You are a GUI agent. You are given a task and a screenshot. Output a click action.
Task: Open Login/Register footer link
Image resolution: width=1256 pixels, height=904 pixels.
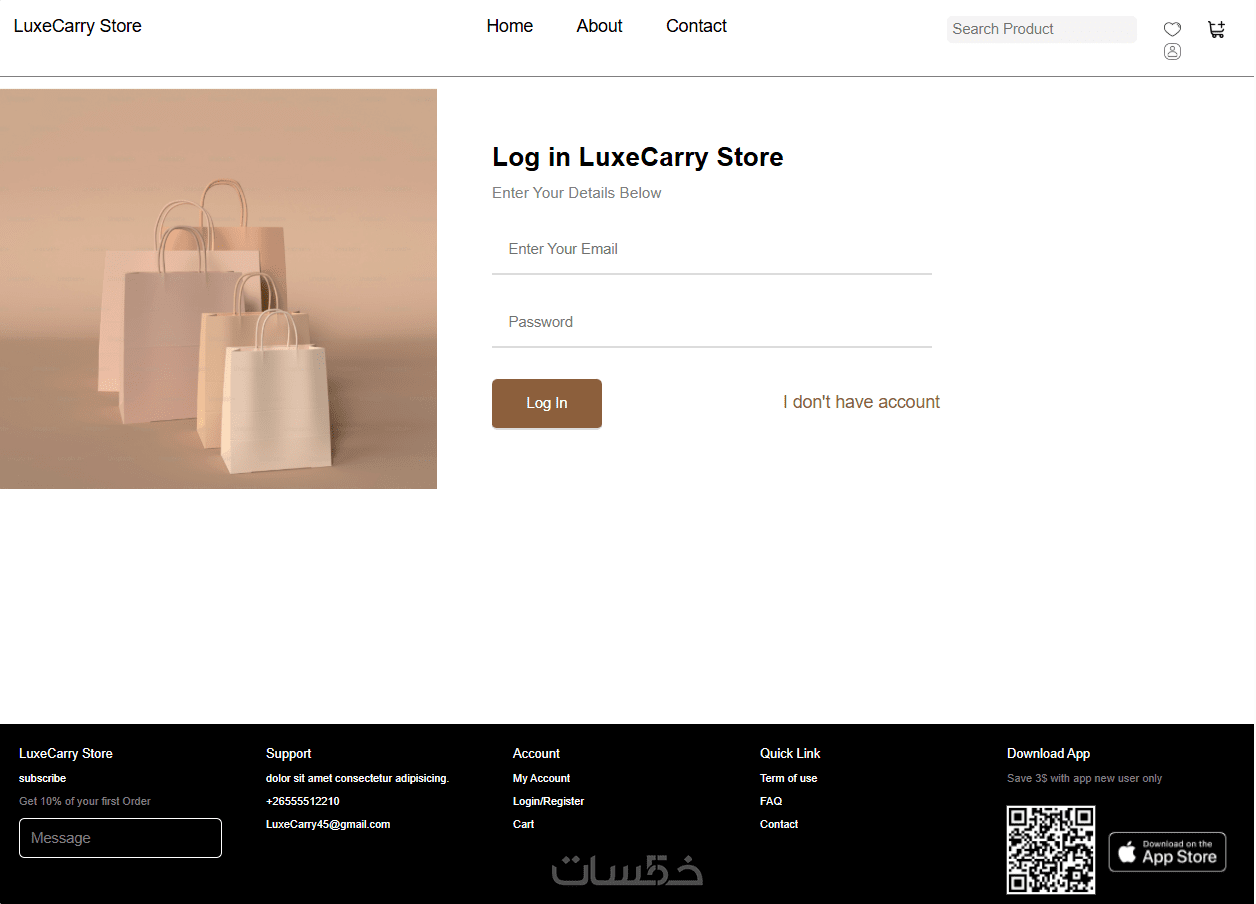[549, 801]
